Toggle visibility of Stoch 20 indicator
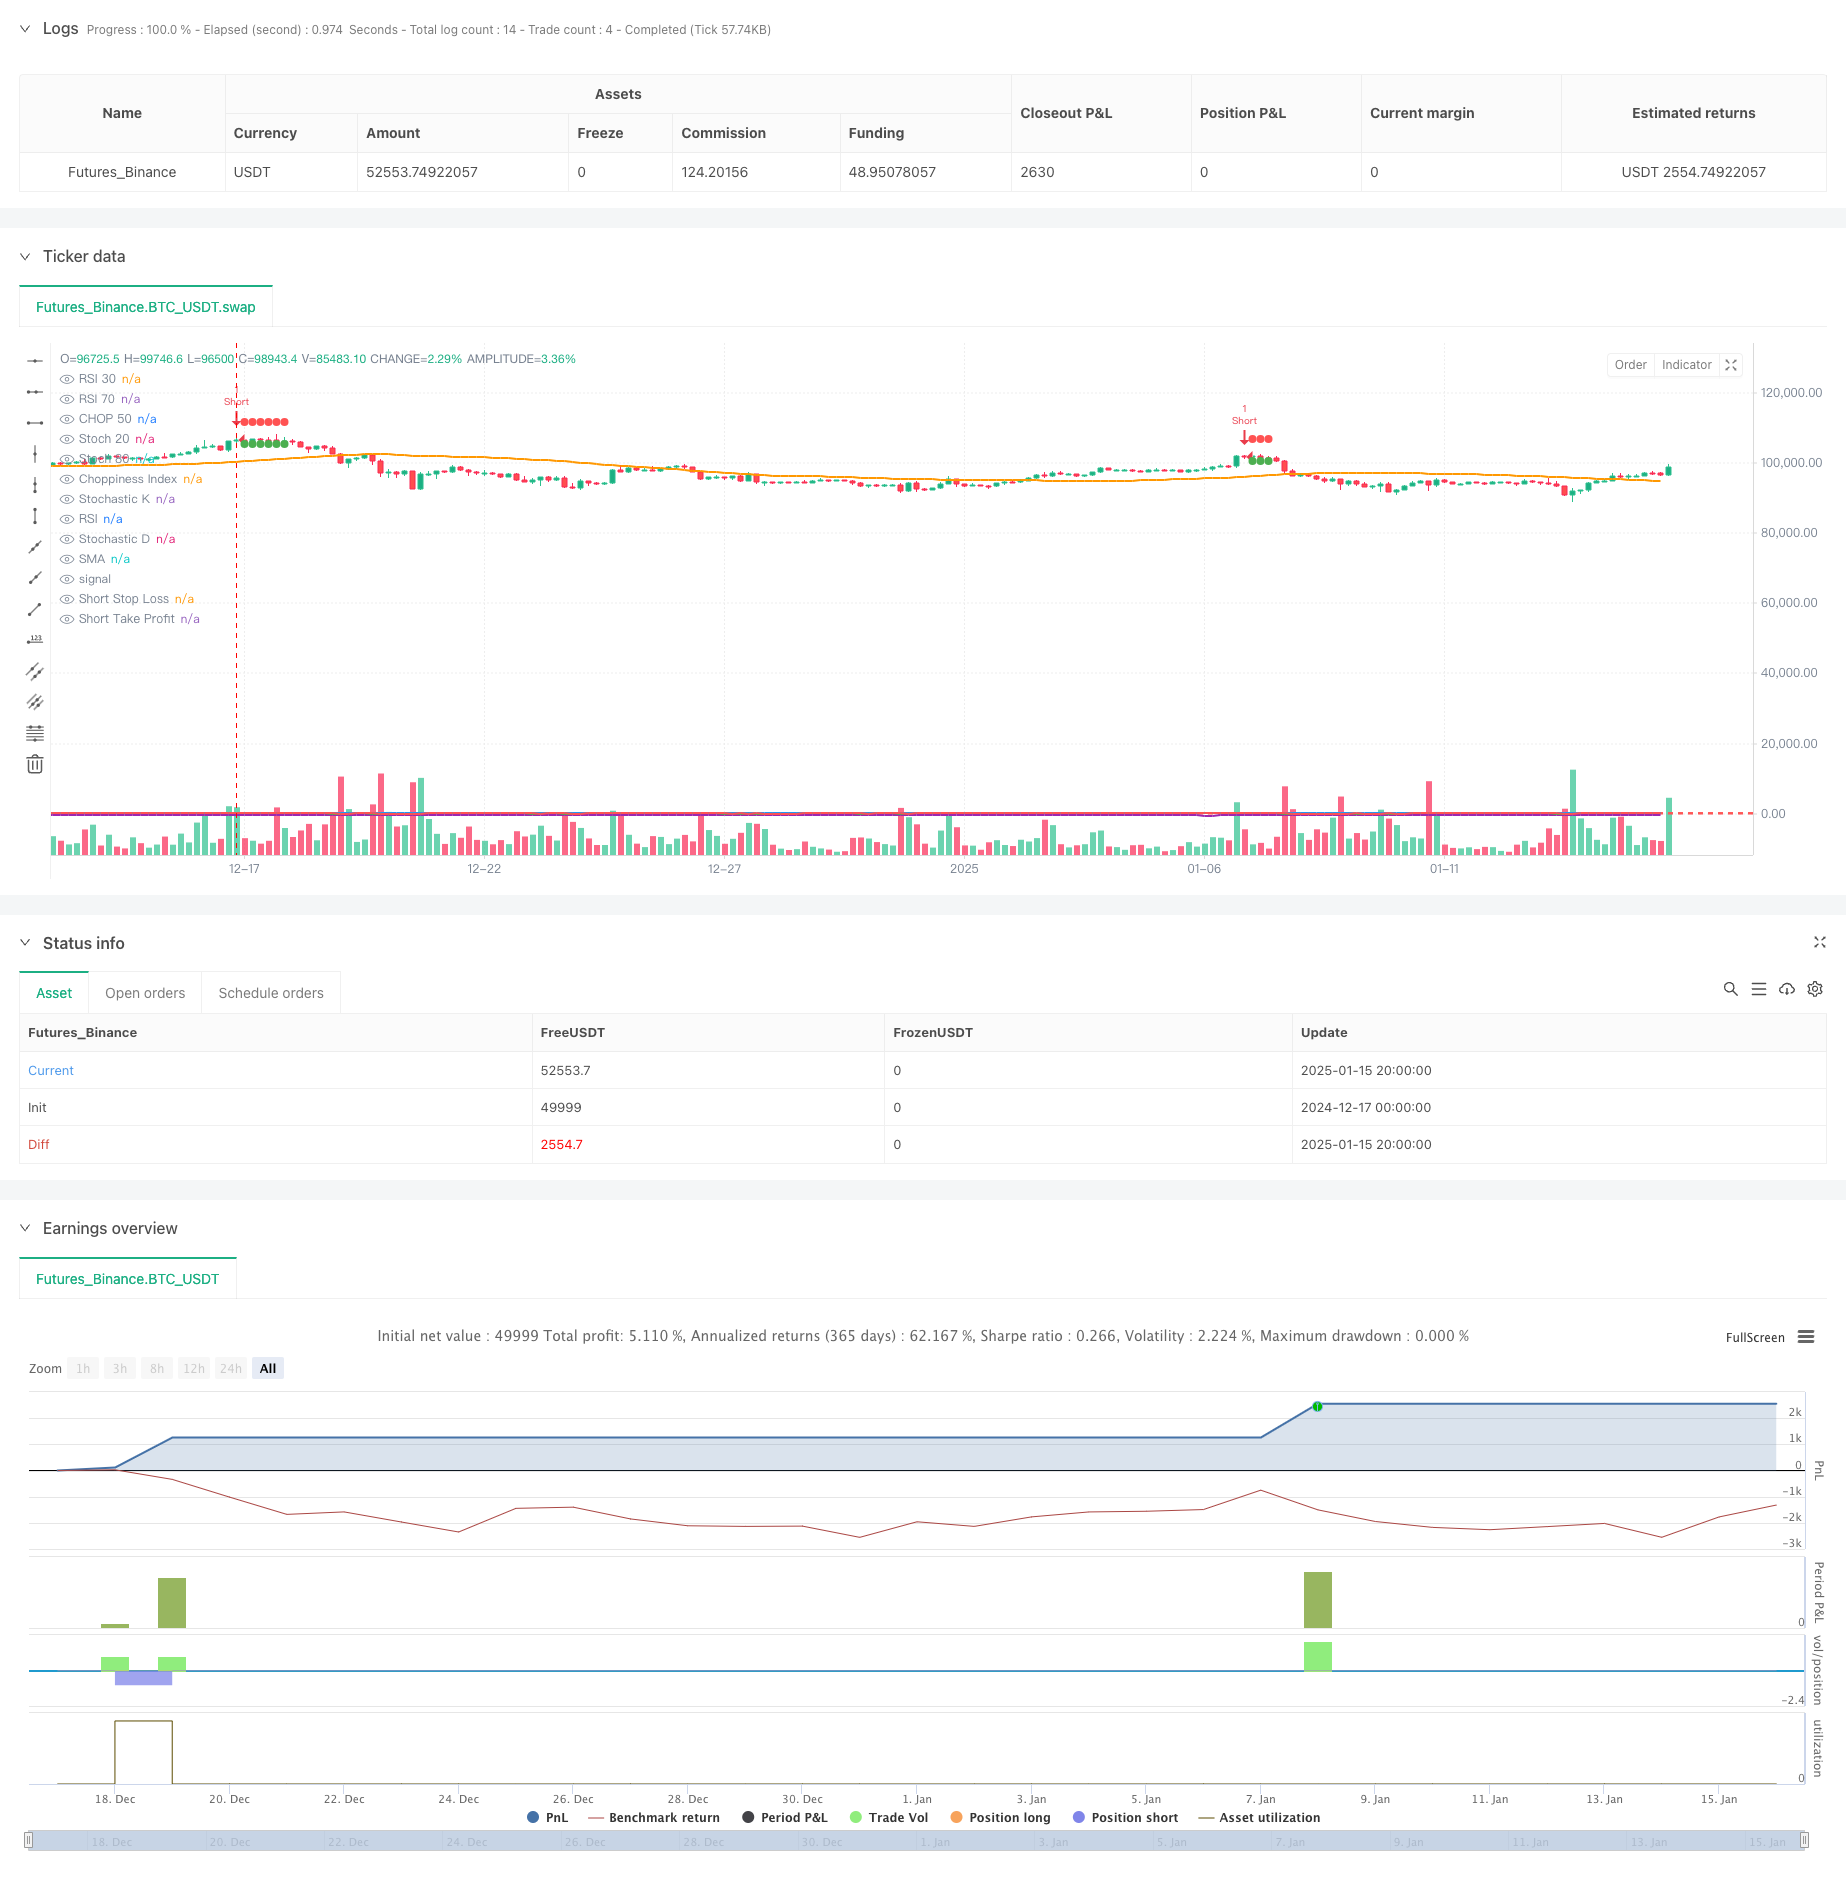1846x1880 pixels. (x=67, y=439)
